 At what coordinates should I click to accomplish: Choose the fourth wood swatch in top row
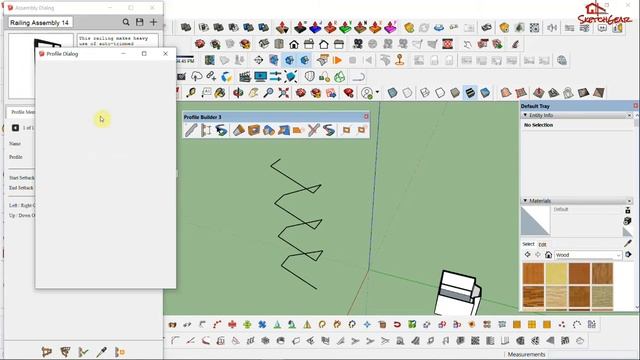[602, 273]
